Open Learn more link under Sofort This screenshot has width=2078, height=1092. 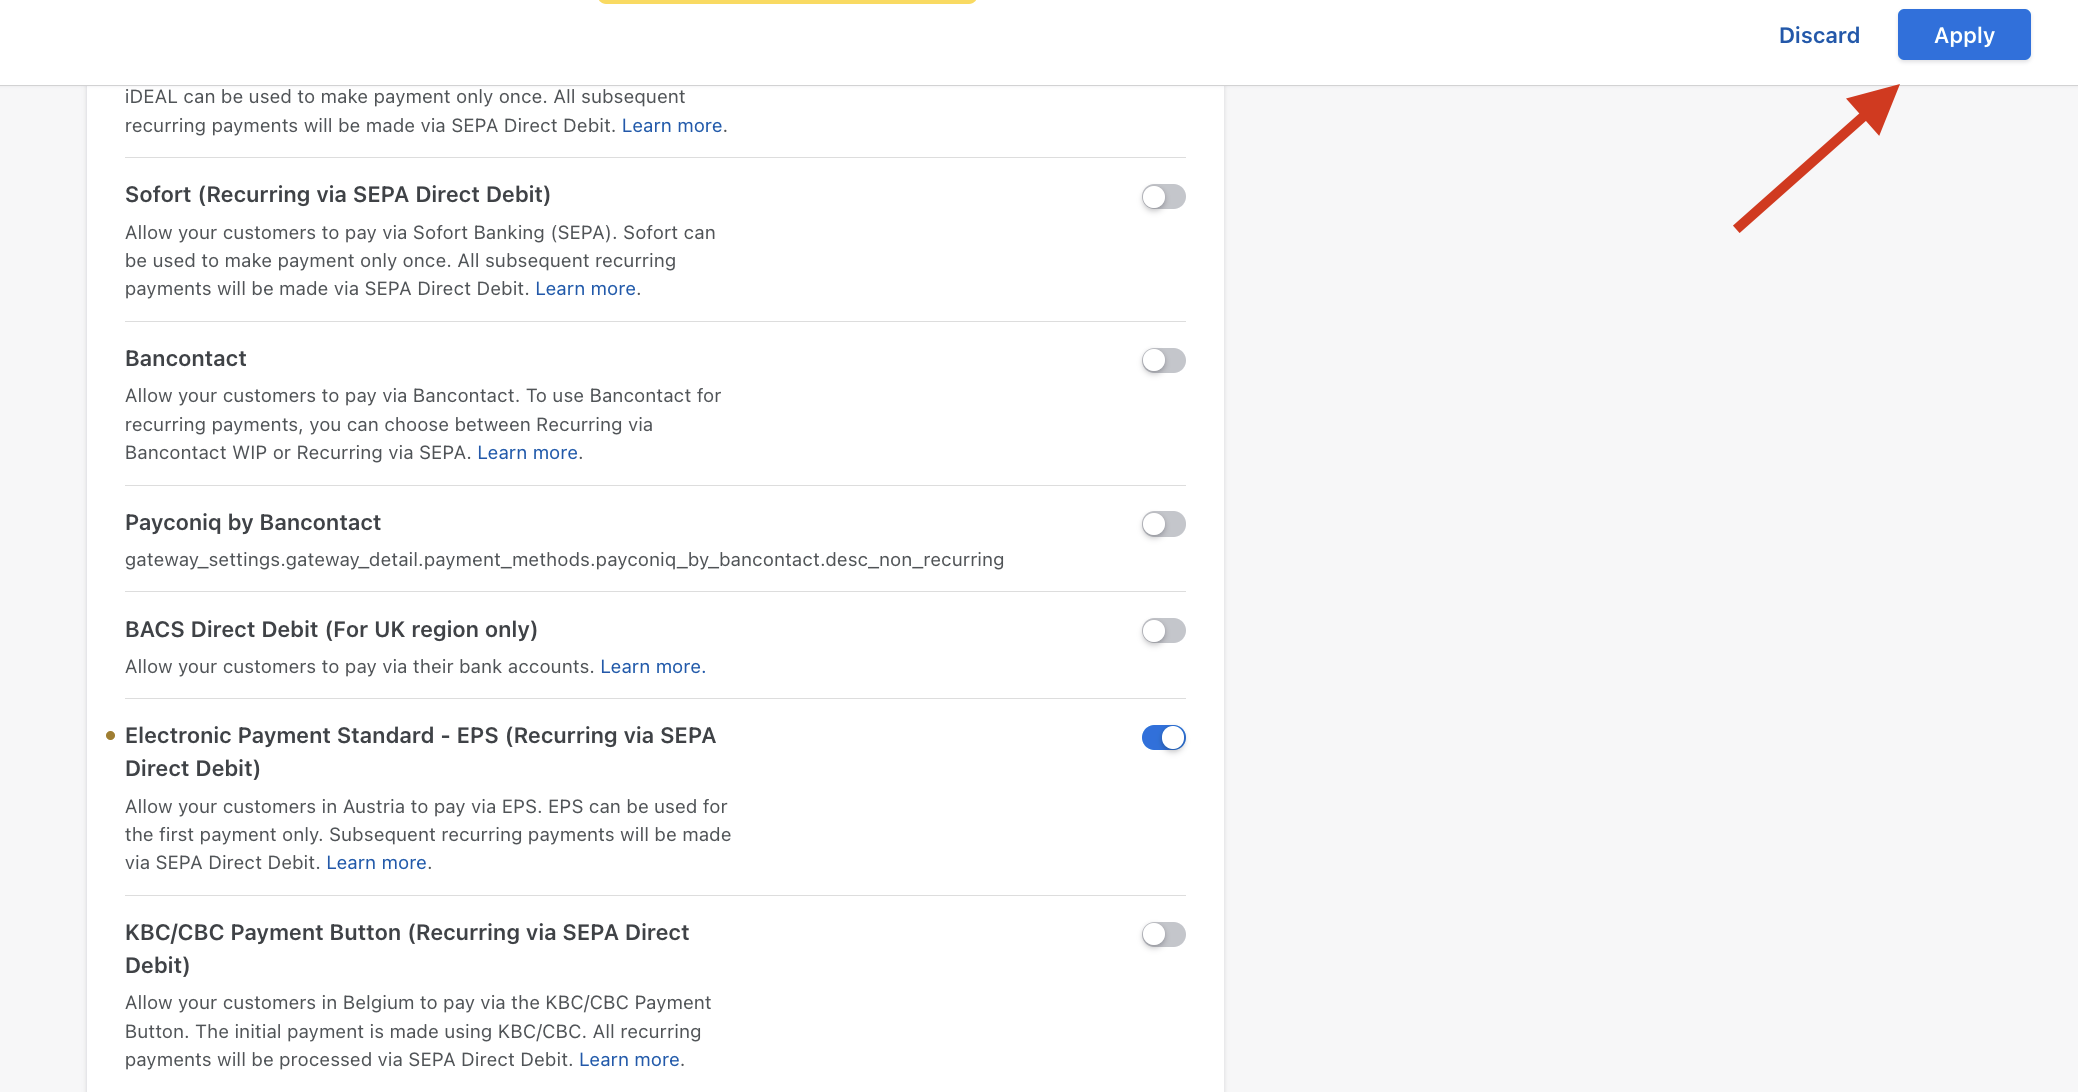pyautogui.click(x=585, y=289)
